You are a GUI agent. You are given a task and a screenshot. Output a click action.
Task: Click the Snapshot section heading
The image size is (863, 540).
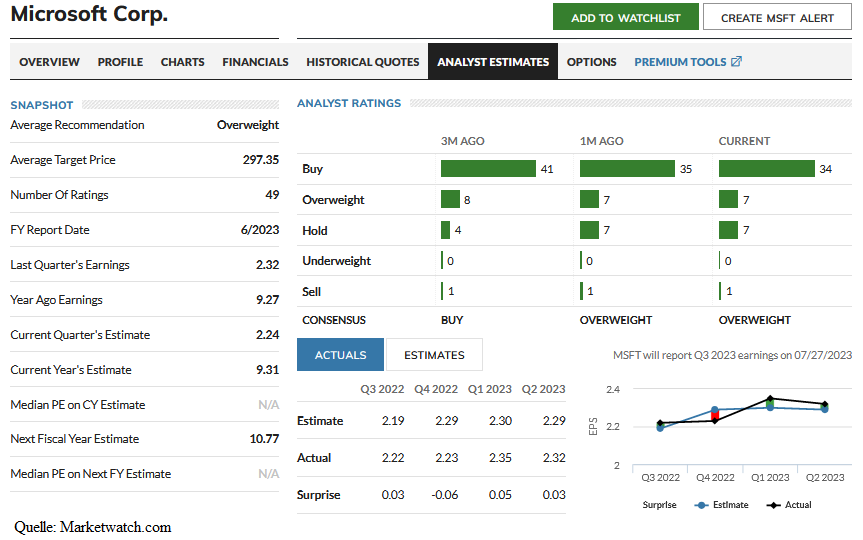click(42, 105)
